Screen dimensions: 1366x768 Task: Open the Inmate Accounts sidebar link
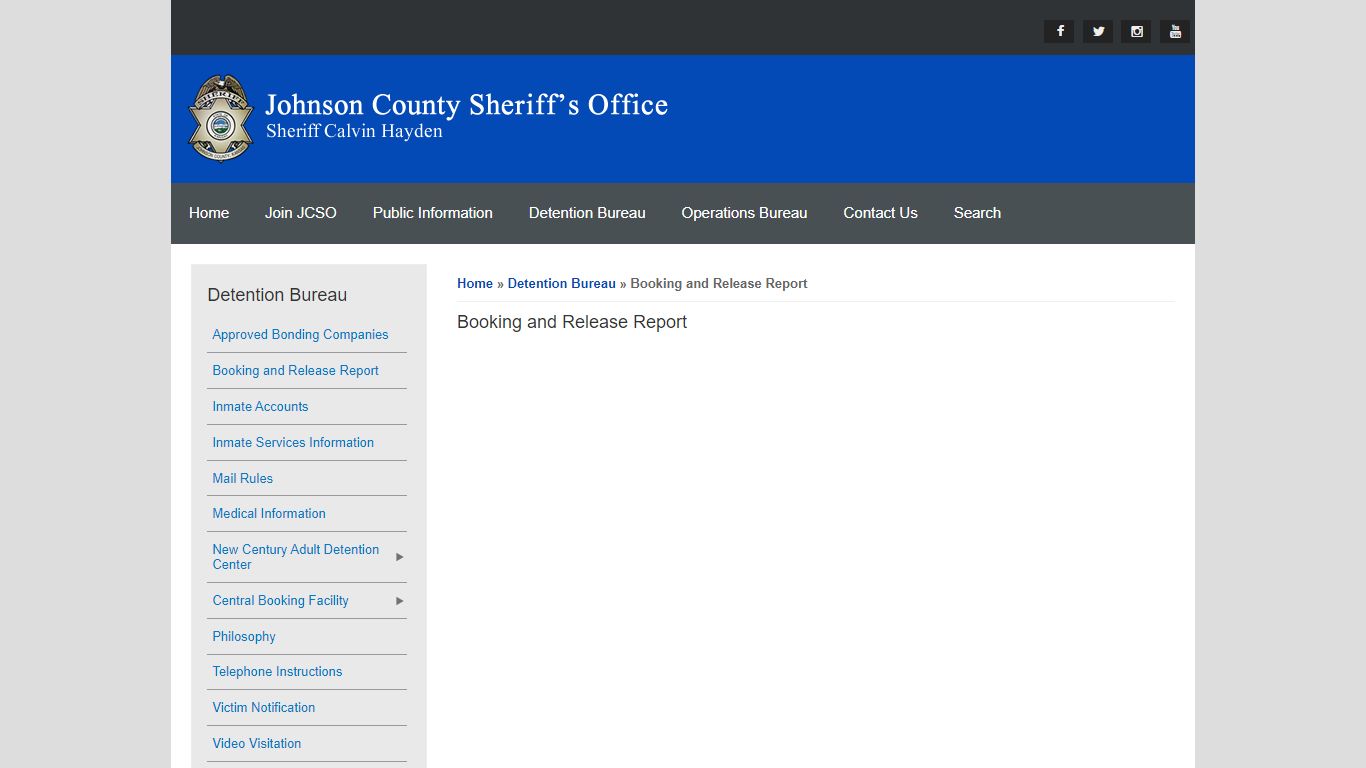(260, 407)
